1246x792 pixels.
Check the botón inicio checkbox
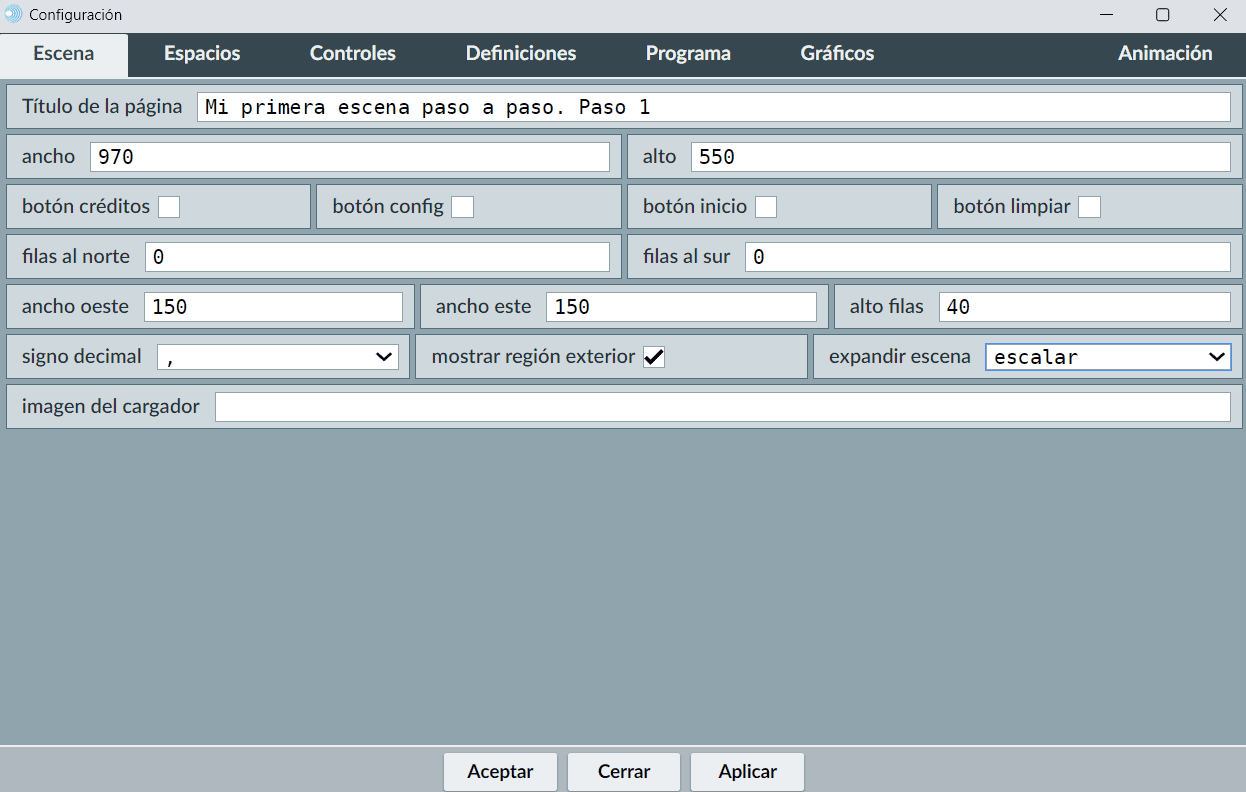click(x=766, y=207)
